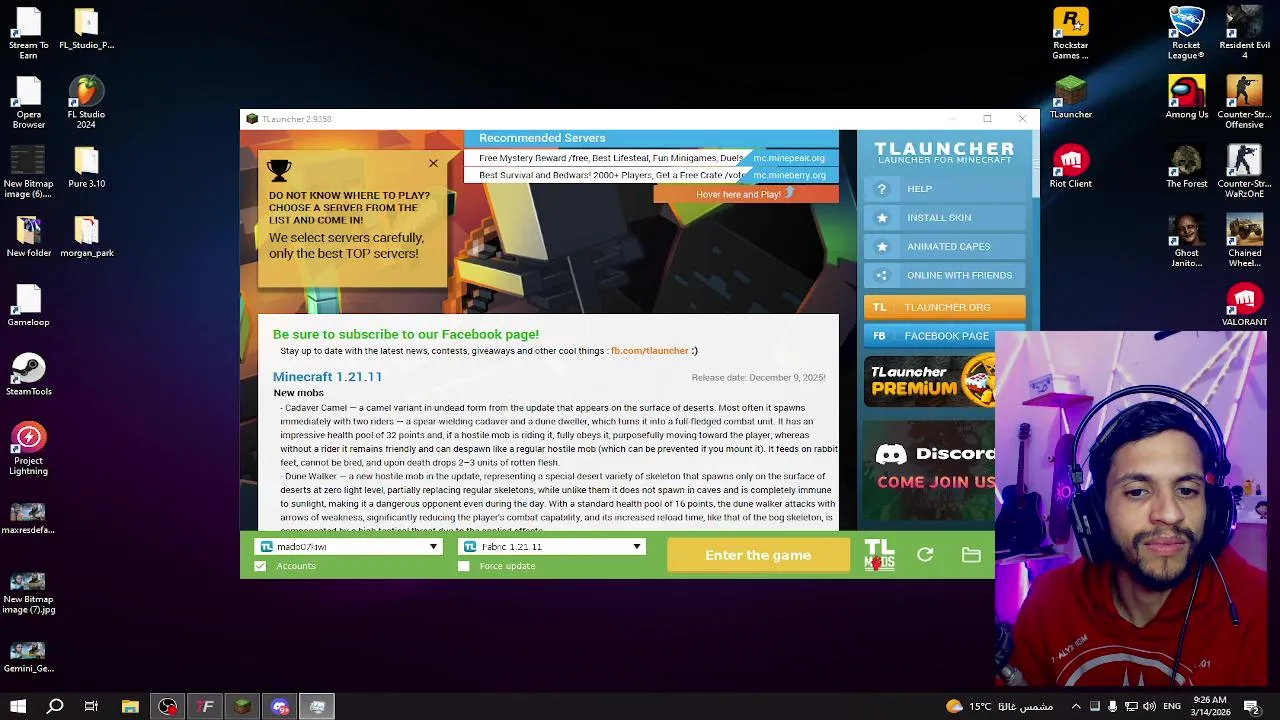The height and width of the screenshot is (720, 1280).
Task: Open the Windows Start button
Action: [18, 707]
